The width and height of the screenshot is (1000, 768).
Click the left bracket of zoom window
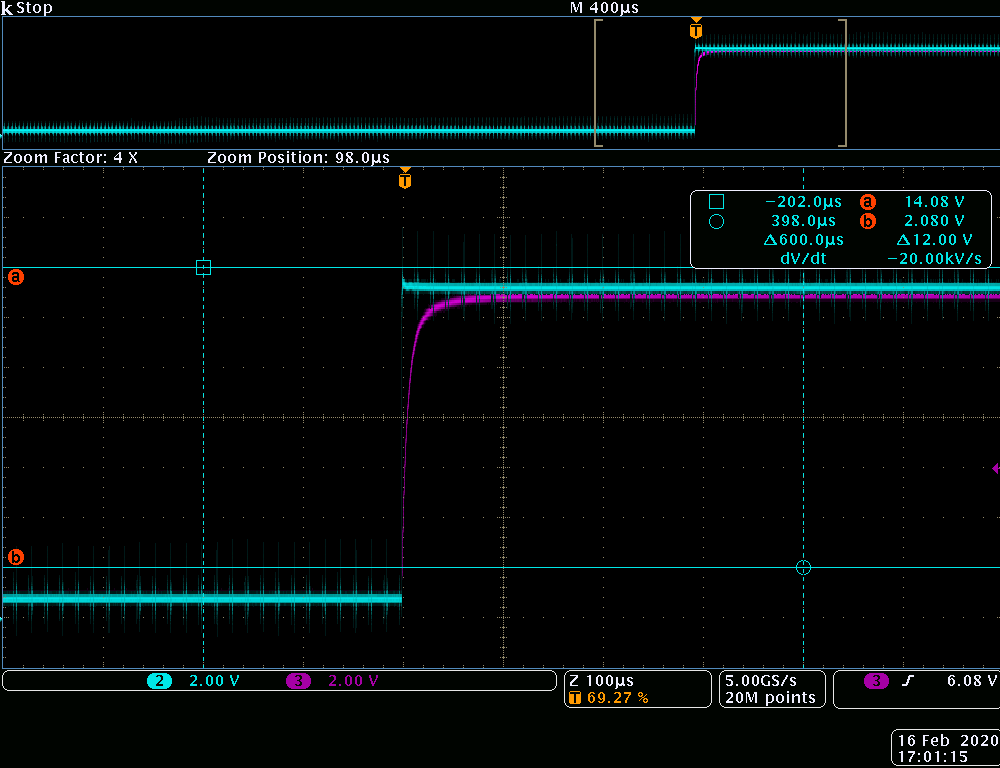597,83
